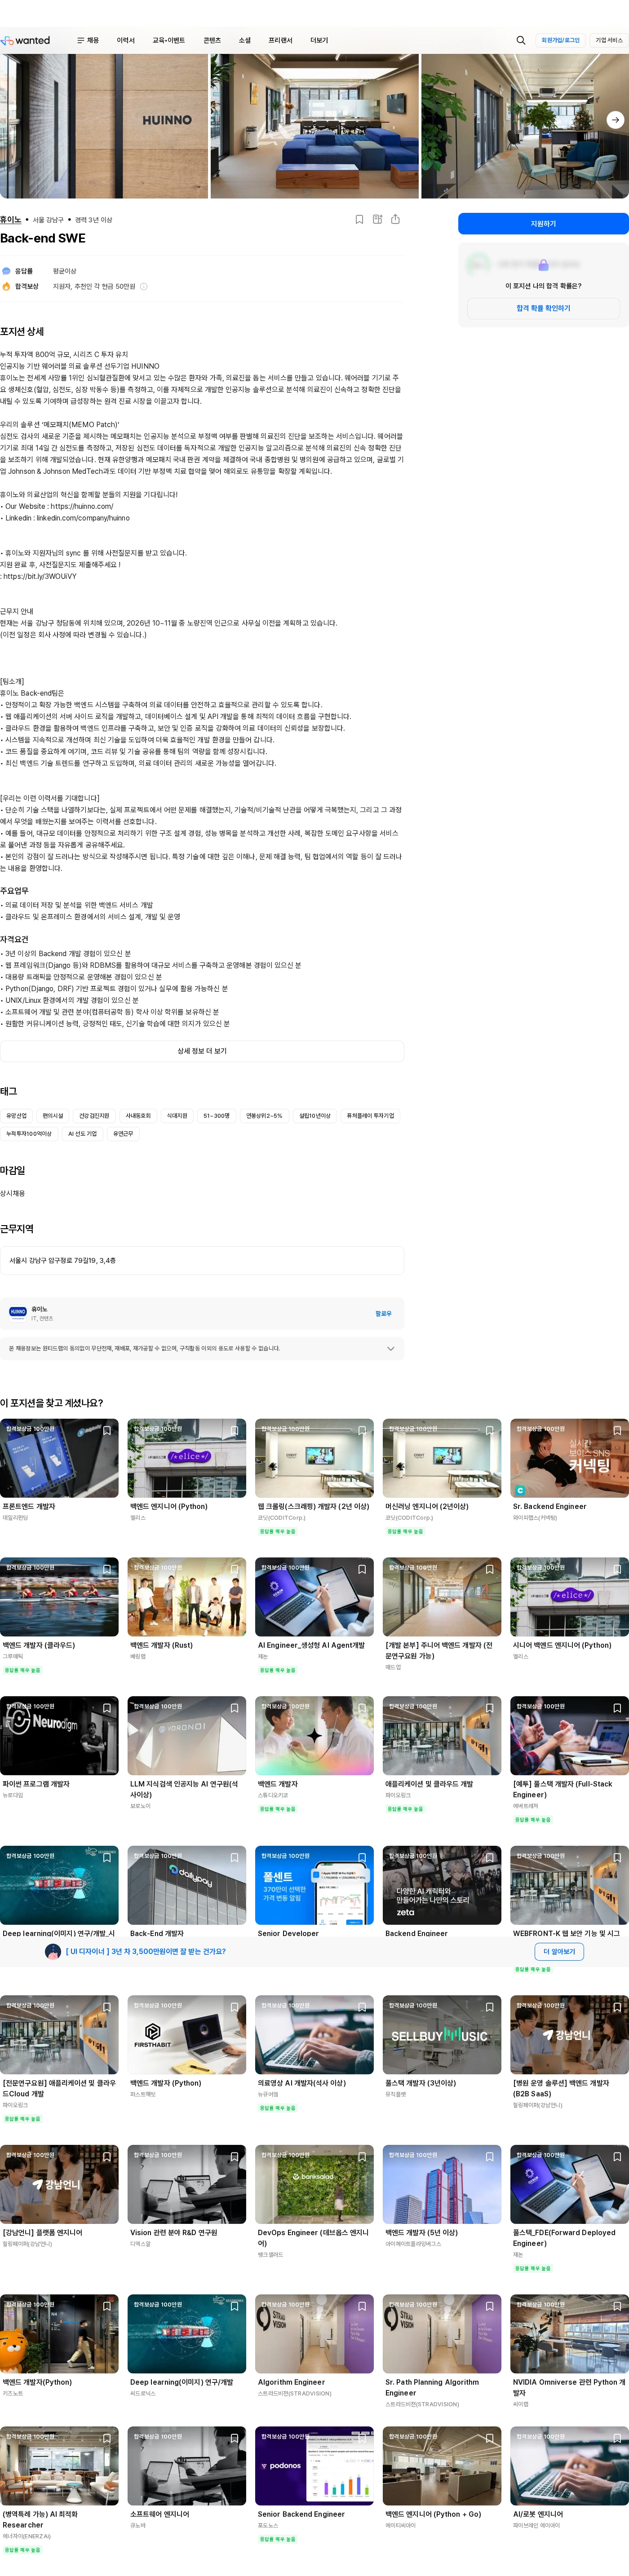Screen dimensions: 629x2576
Task: Open the HUINNO wood wall office photo
Action: tap(104, 126)
